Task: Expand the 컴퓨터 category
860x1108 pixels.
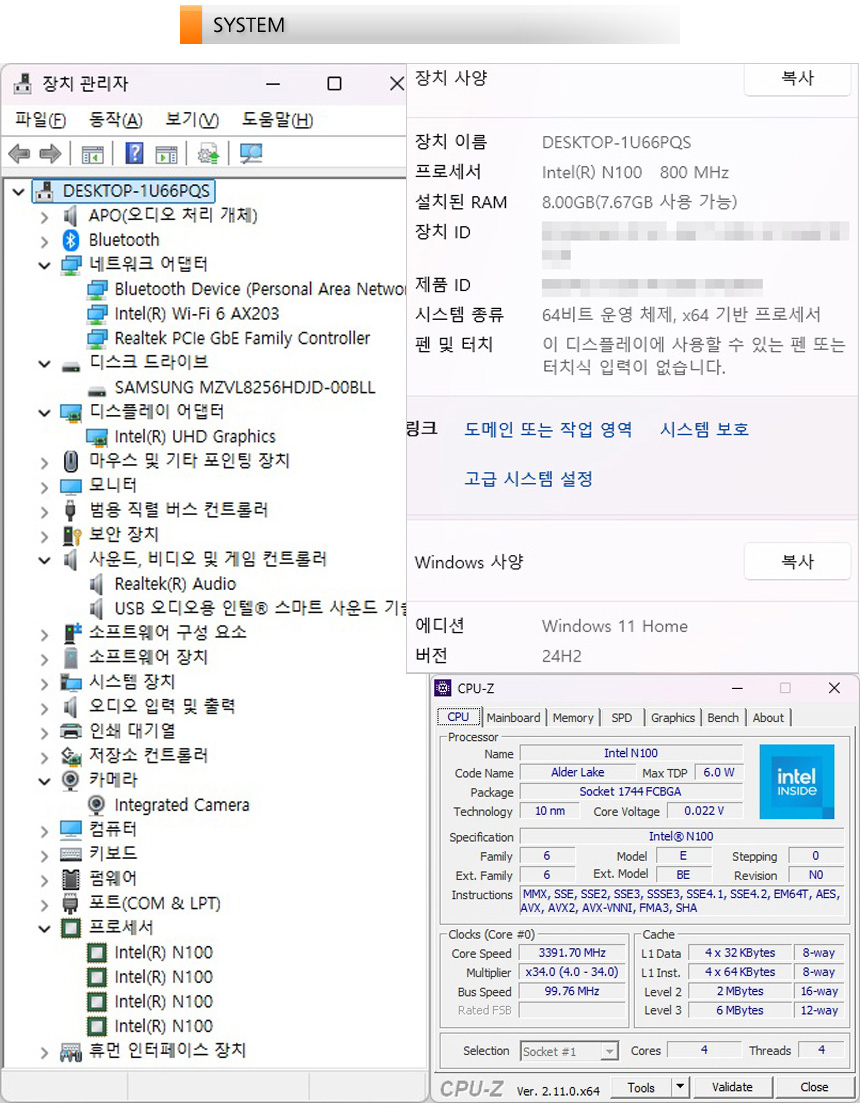Action: (45, 830)
